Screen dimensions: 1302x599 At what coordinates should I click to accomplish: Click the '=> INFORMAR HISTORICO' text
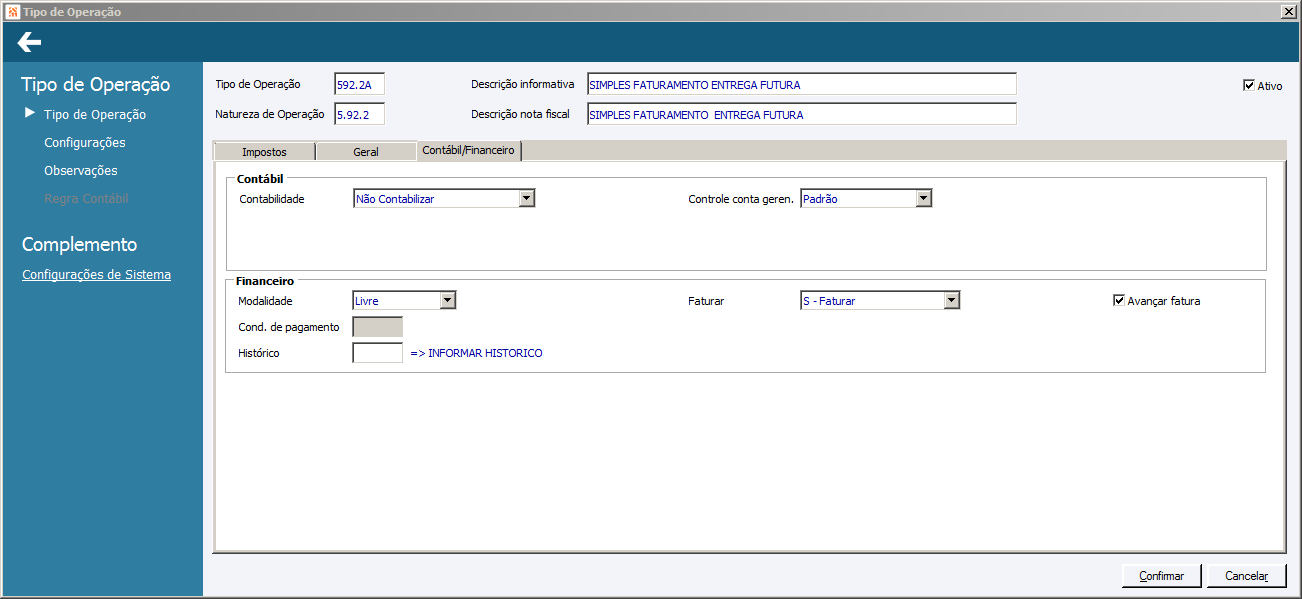(476, 353)
